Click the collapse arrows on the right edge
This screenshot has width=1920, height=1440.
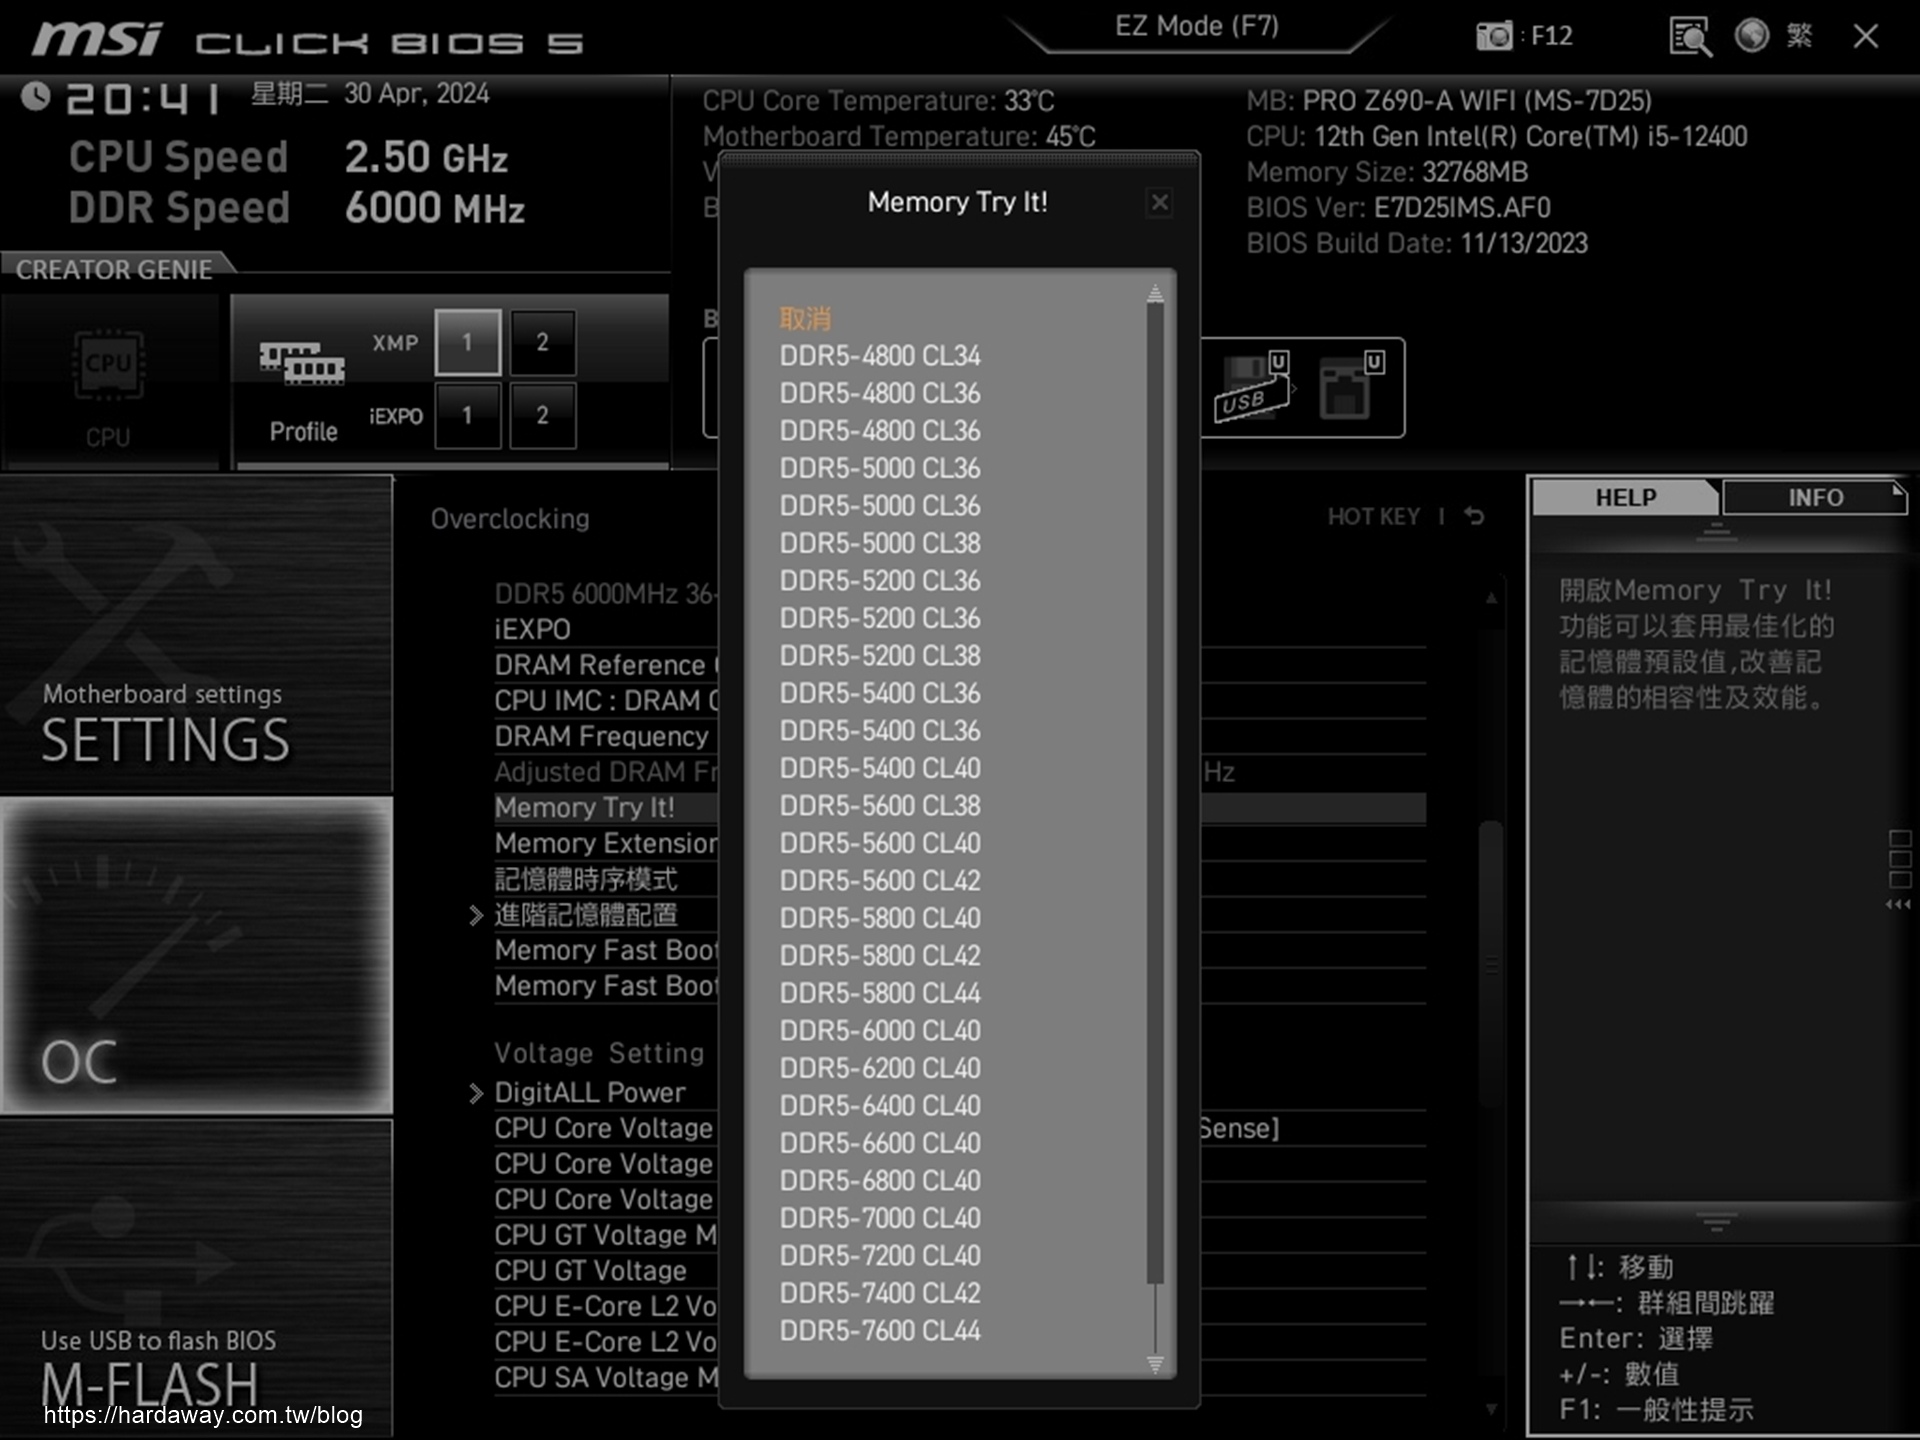[1898, 904]
